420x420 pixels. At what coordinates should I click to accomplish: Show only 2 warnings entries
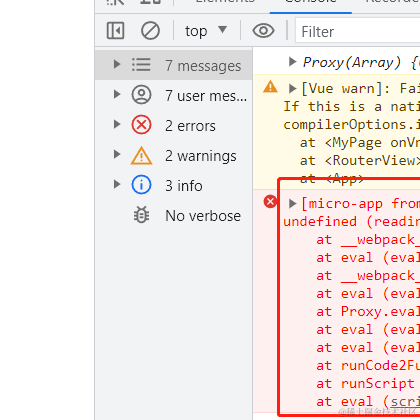(x=174, y=156)
